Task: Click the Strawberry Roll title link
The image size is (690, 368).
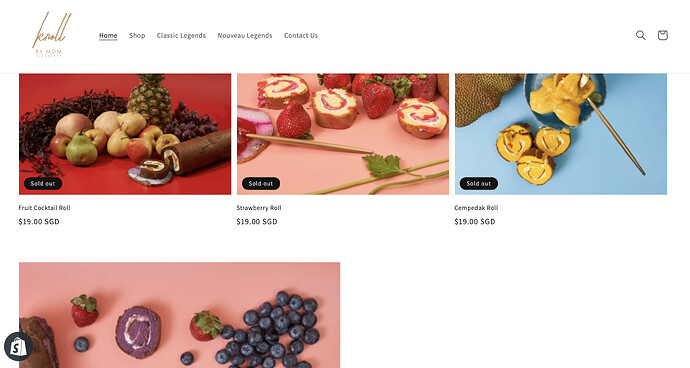Action: [259, 208]
